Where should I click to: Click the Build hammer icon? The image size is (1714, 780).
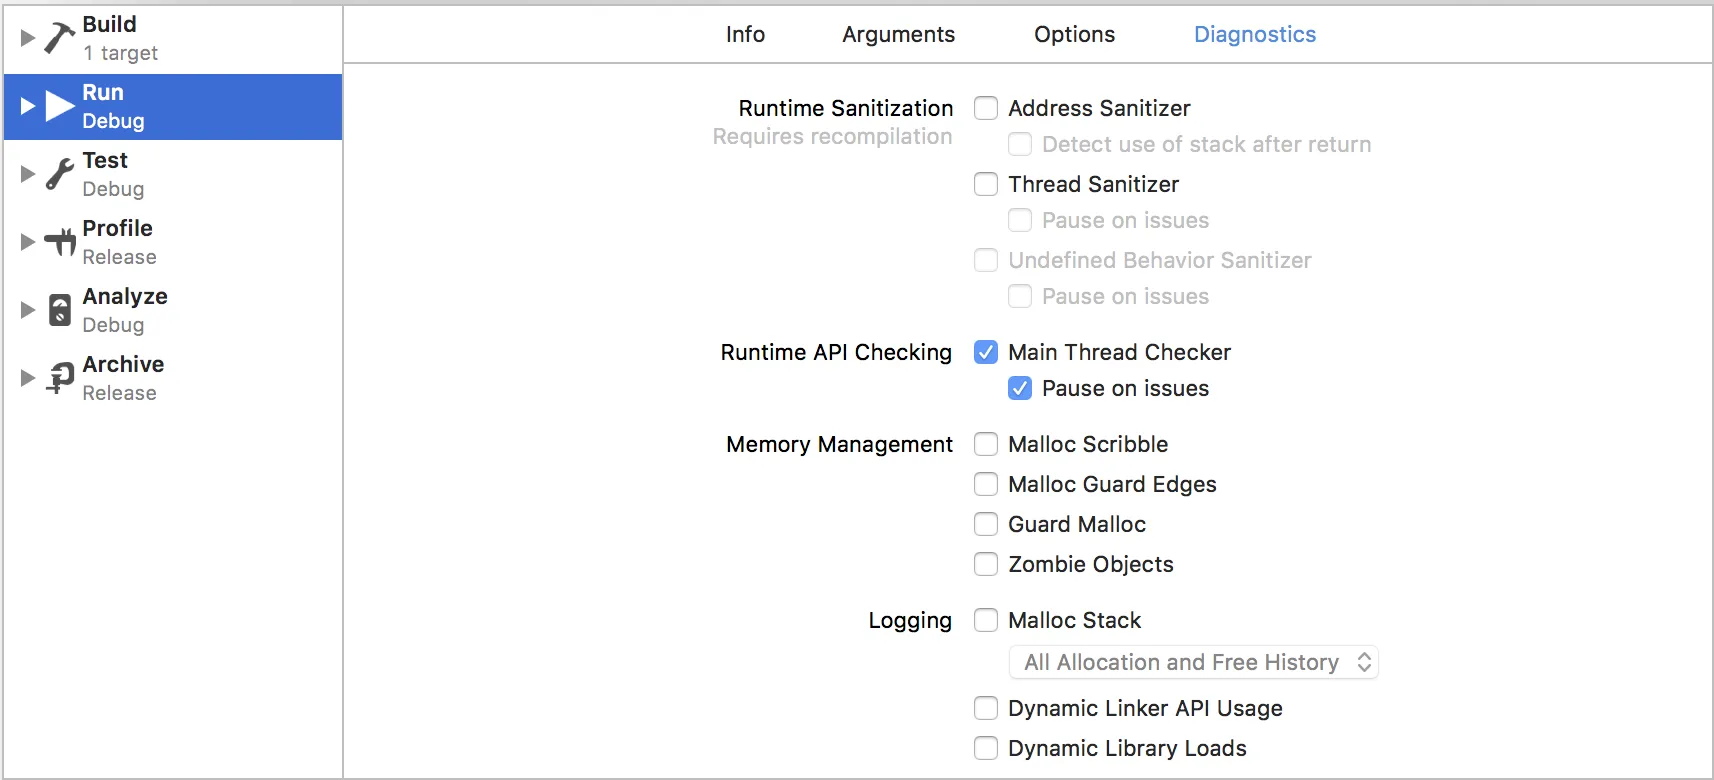point(60,38)
